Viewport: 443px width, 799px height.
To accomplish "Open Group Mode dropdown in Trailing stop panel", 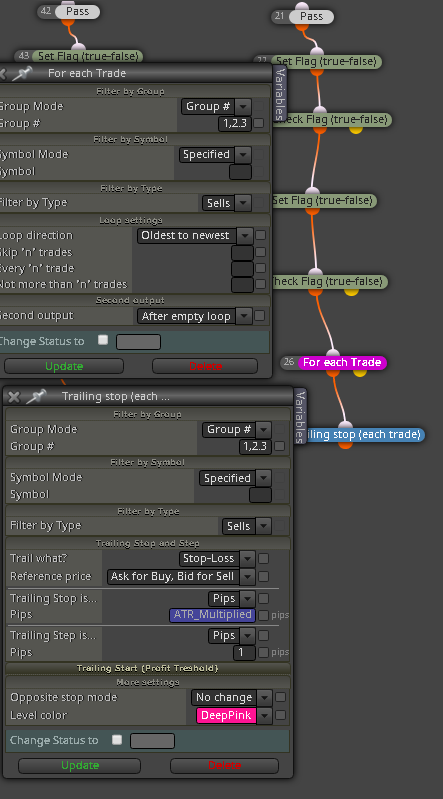I will (264, 430).
